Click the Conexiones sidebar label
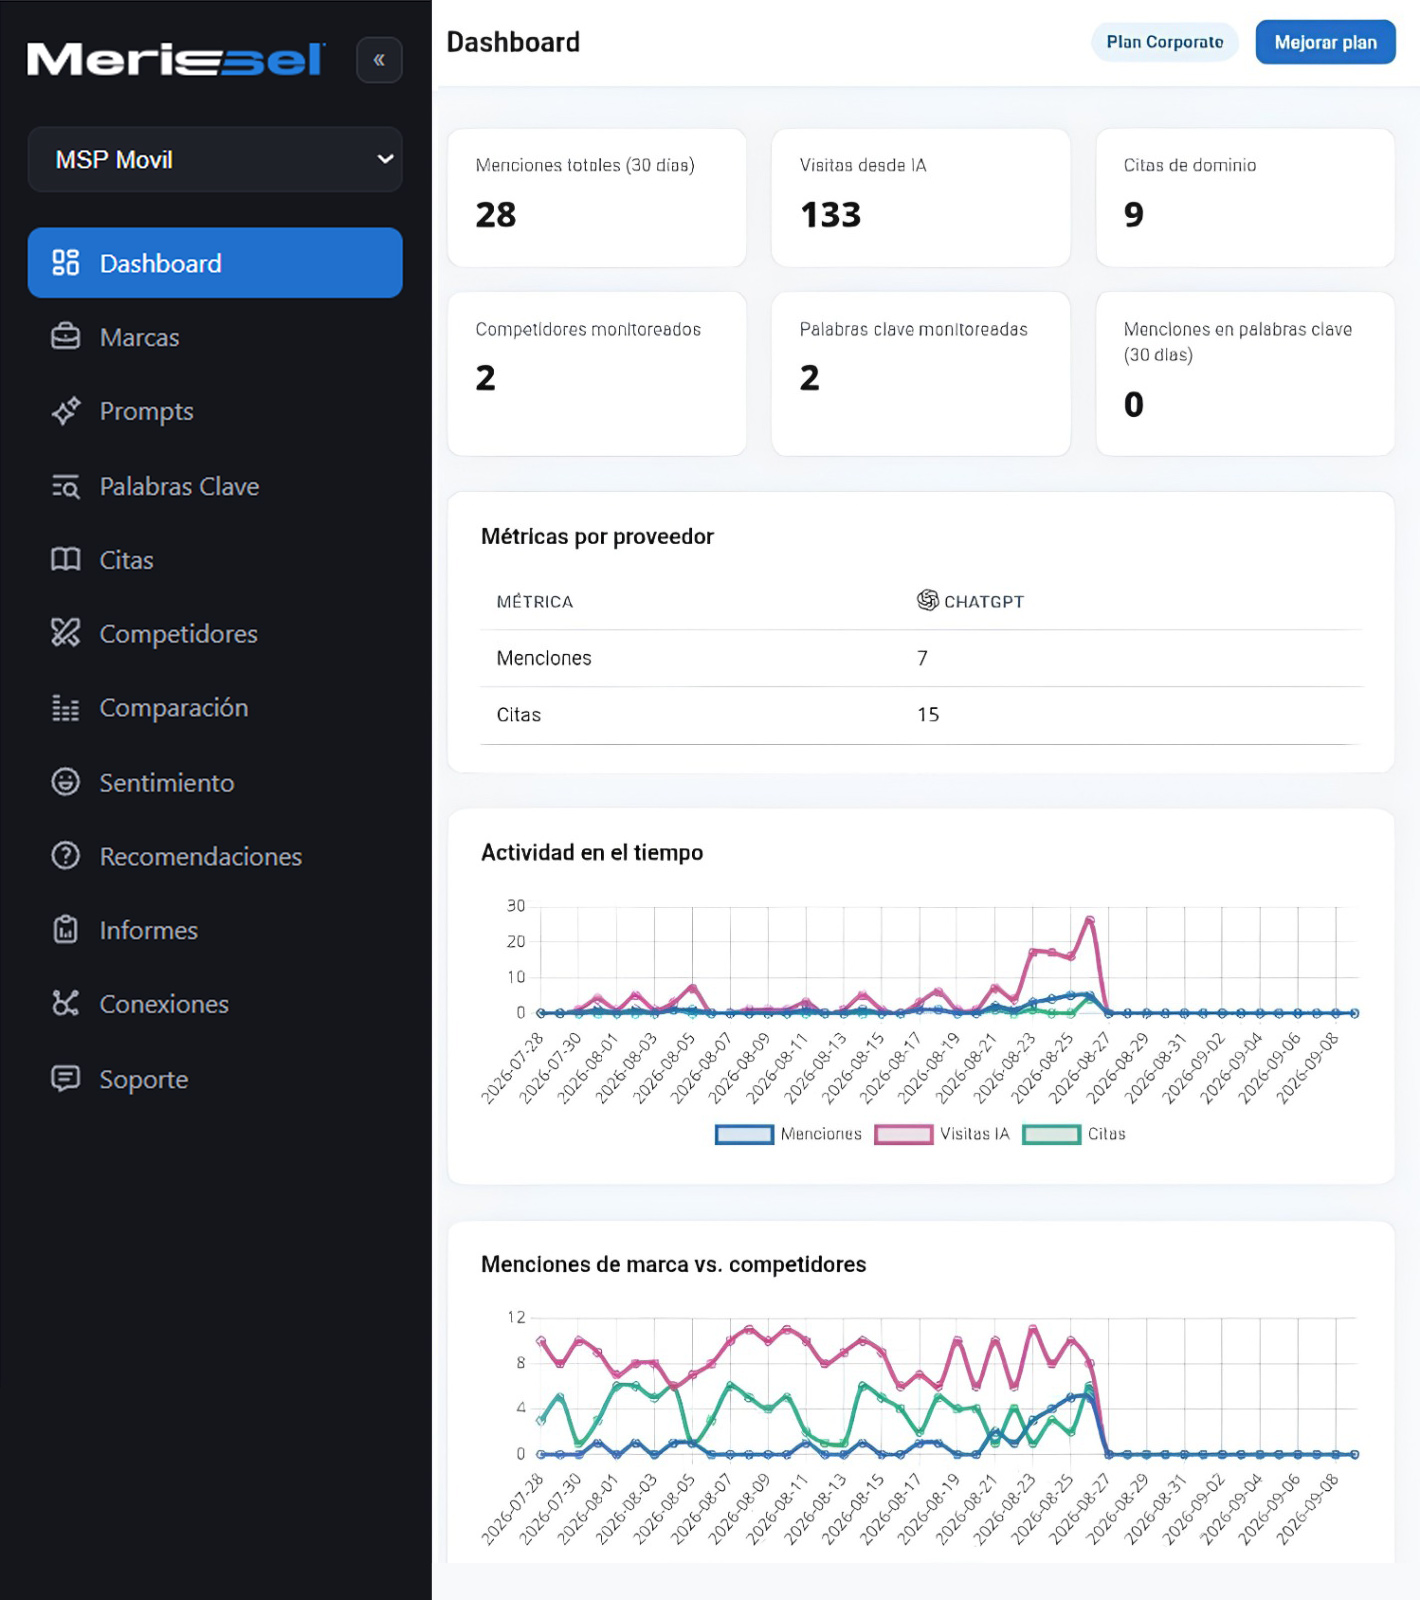This screenshot has height=1600, width=1420. pyautogui.click(x=164, y=1004)
